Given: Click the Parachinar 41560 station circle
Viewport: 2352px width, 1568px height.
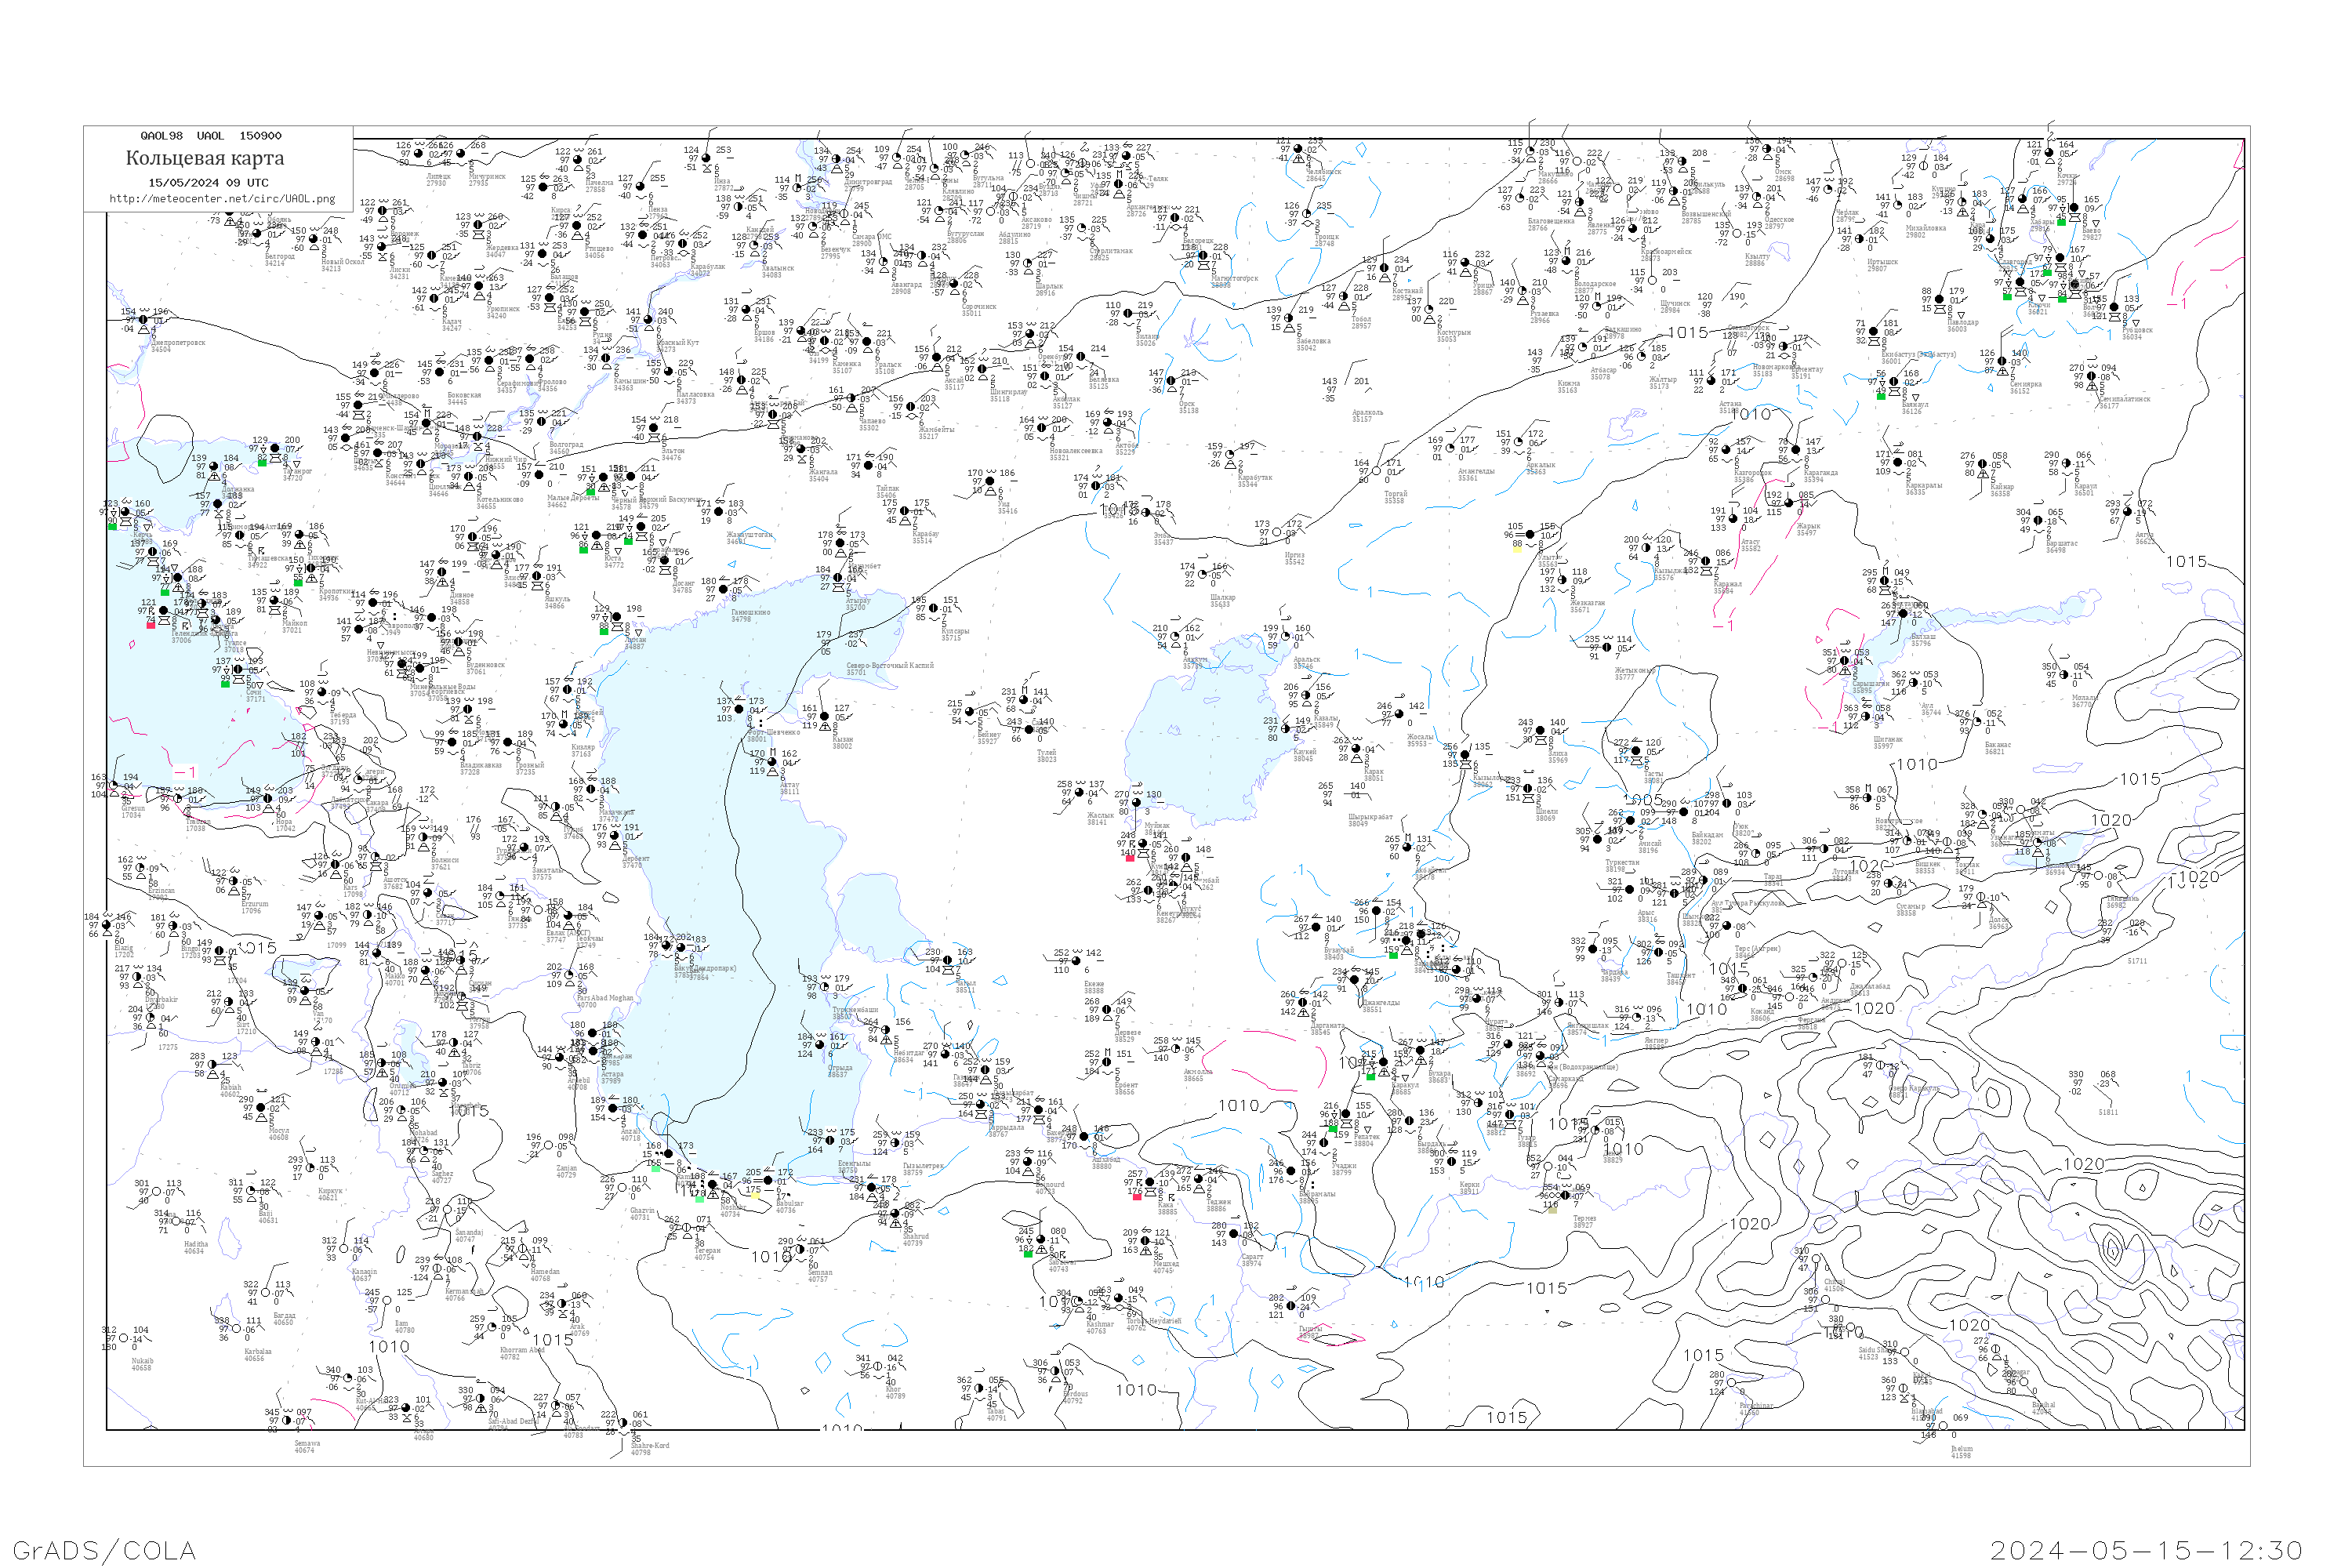Looking at the screenshot, I should pos(1732,1383).
